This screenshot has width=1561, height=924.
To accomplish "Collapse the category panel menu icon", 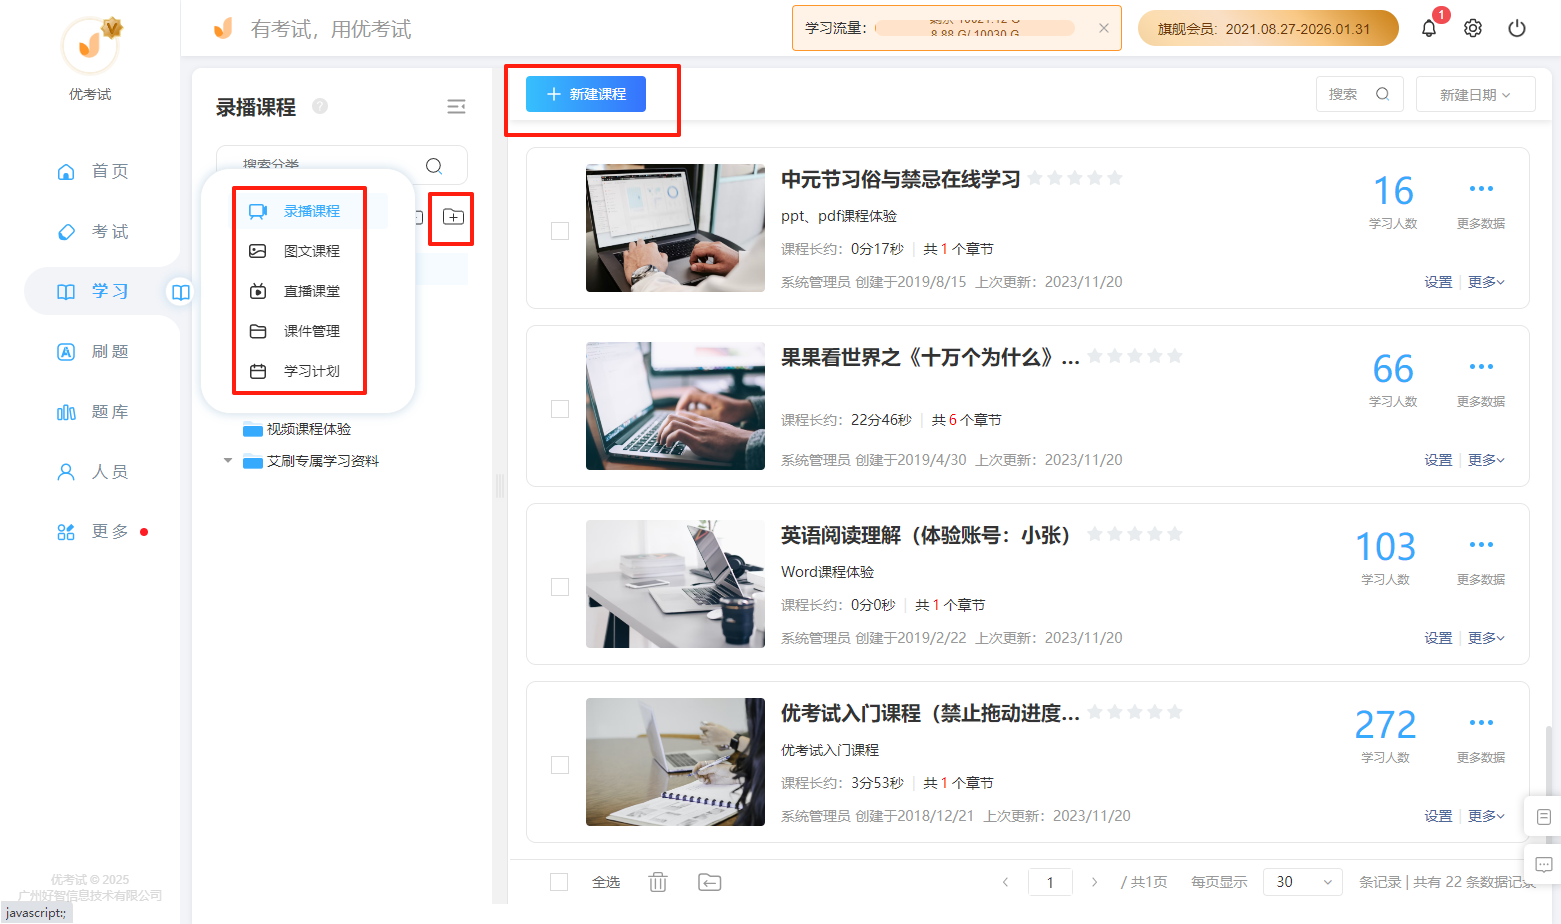I will click(x=456, y=107).
